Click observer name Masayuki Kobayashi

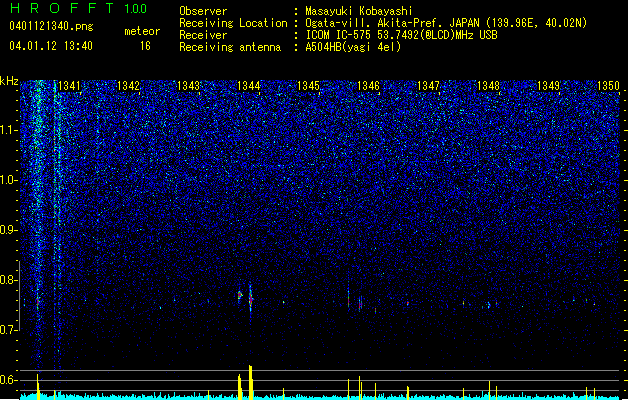[359, 11]
